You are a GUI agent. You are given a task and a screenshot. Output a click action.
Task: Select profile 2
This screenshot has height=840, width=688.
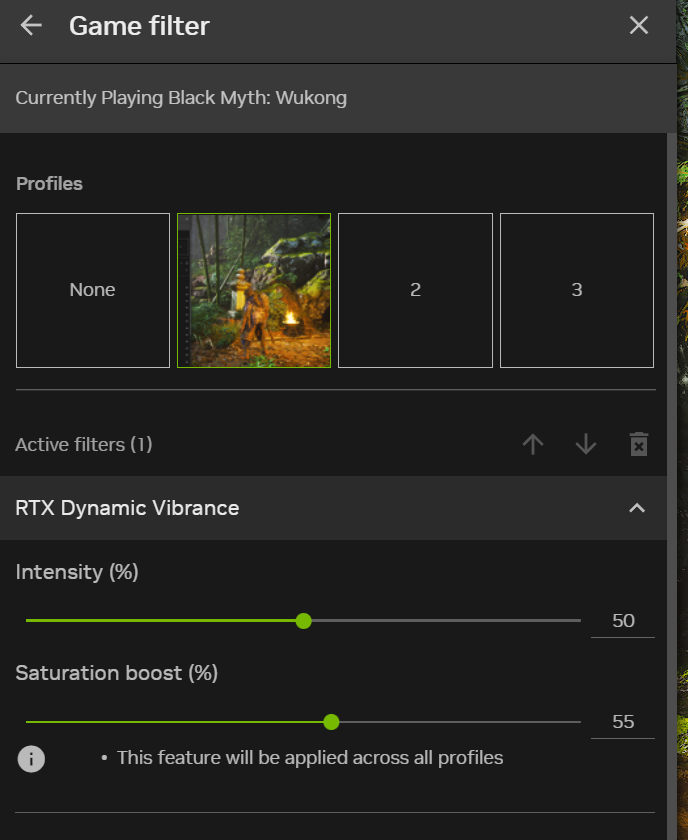[415, 290]
